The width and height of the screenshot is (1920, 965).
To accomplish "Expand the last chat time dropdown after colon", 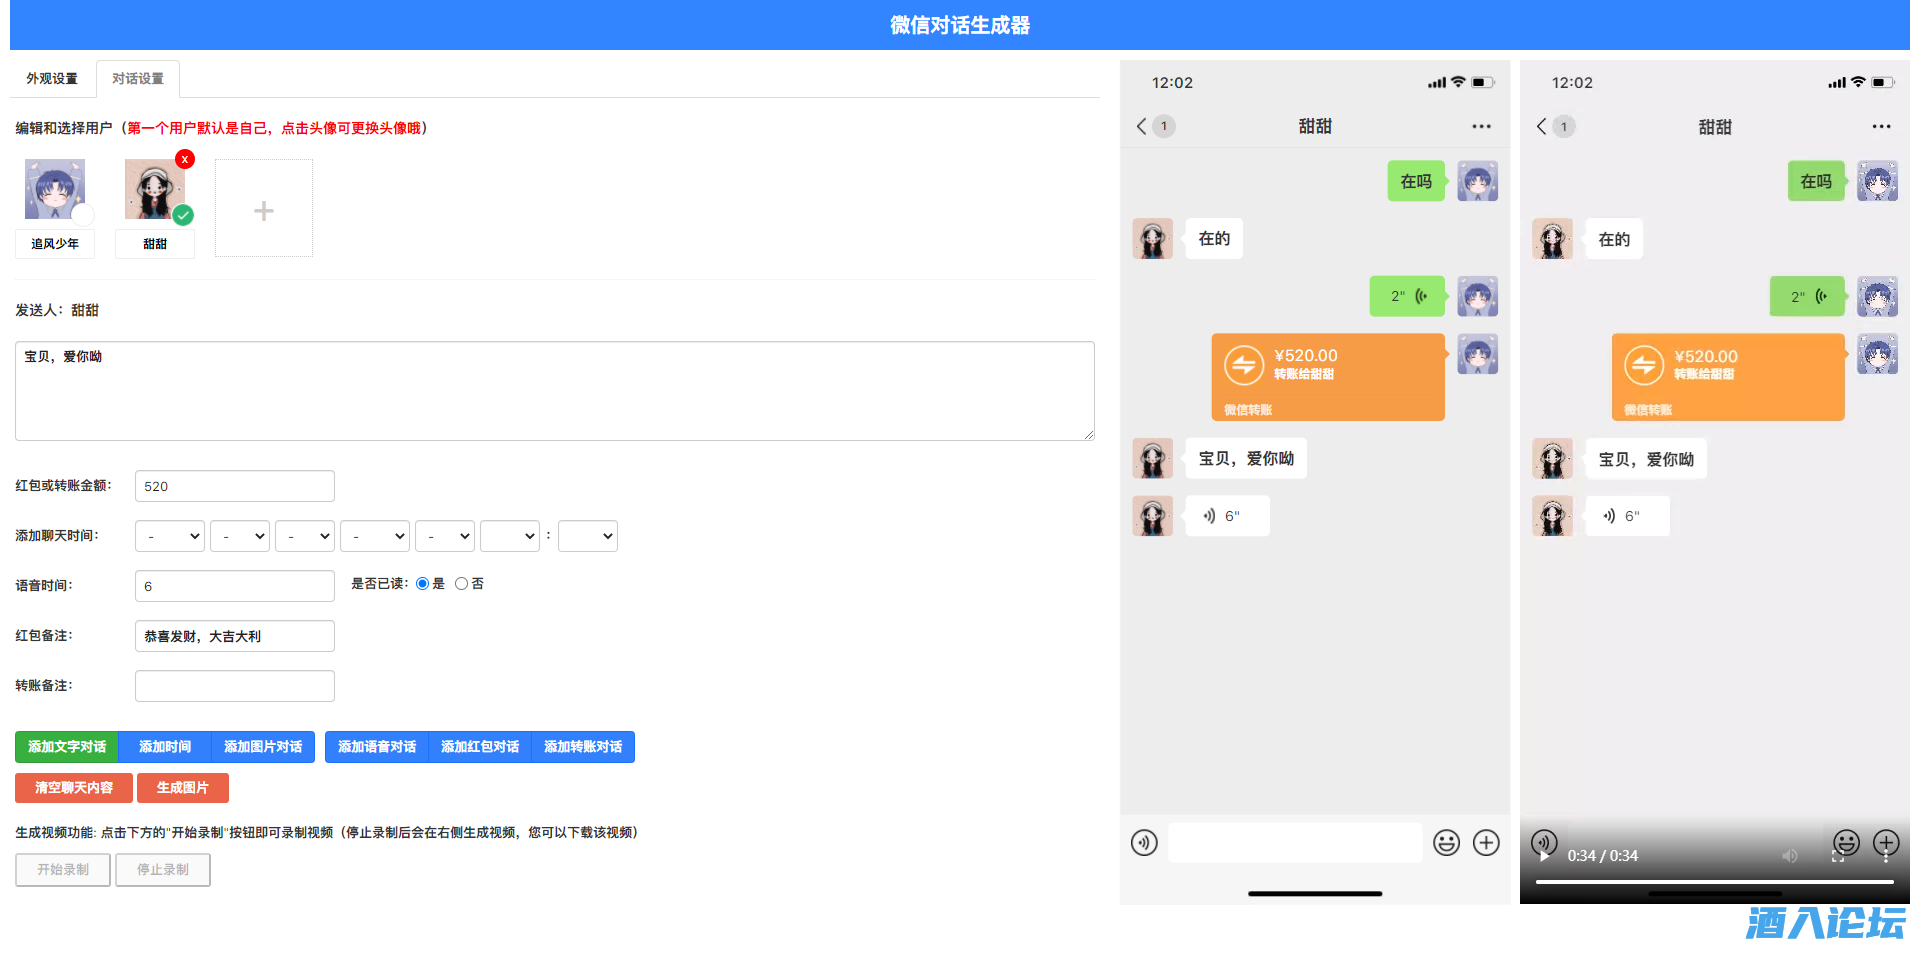I will pos(588,536).
